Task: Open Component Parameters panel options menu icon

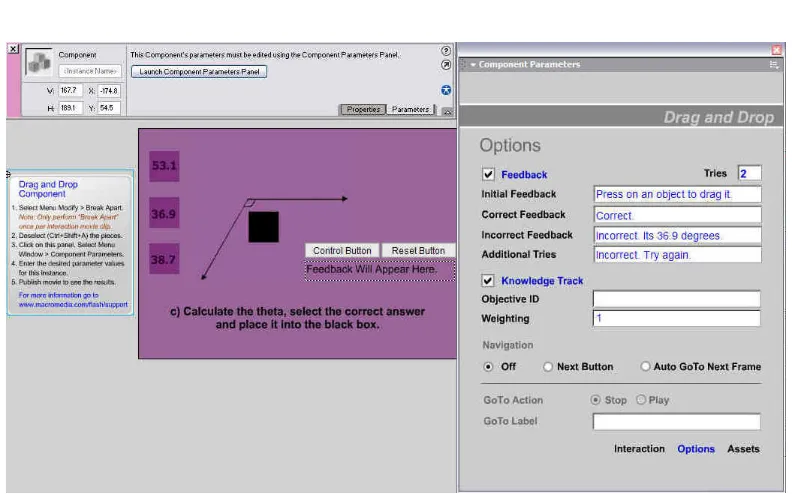Action: (x=773, y=64)
